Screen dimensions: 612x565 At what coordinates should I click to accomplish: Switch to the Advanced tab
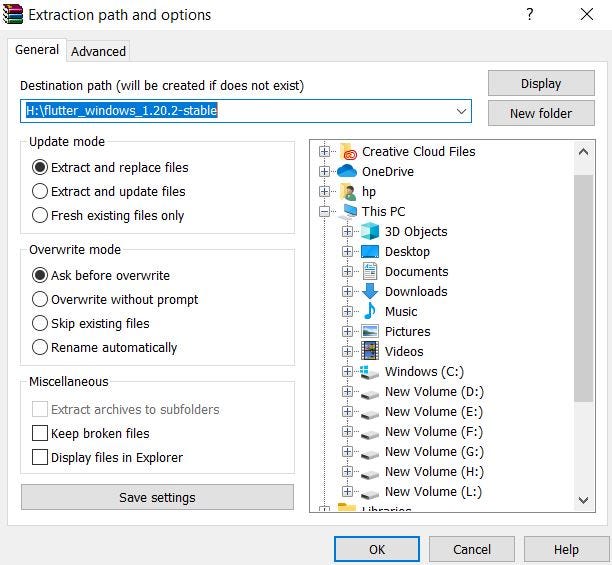tap(98, 51)
